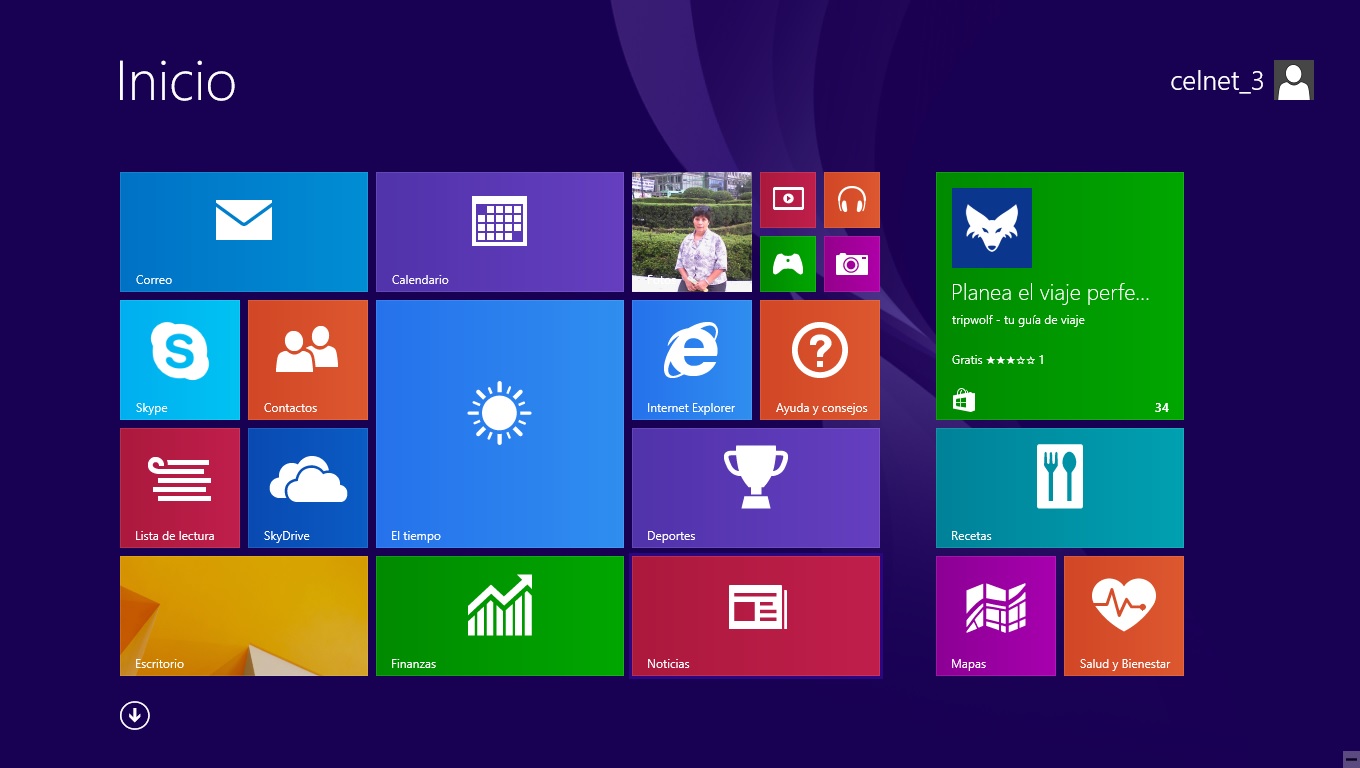Open Lista de lectura tile
Viewport: 1360px width, 768px height.
[180, 488]
